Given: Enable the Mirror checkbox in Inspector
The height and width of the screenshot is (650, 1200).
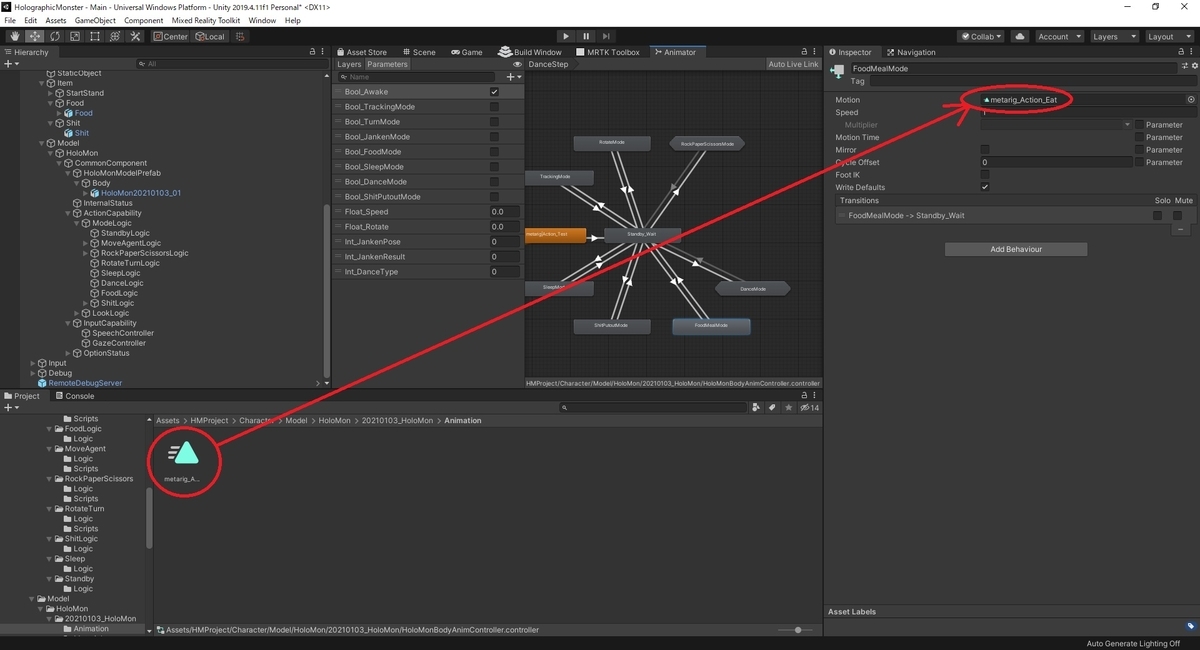Looking at the screenshot, I should pyautogui.click(x=985, y=150).
